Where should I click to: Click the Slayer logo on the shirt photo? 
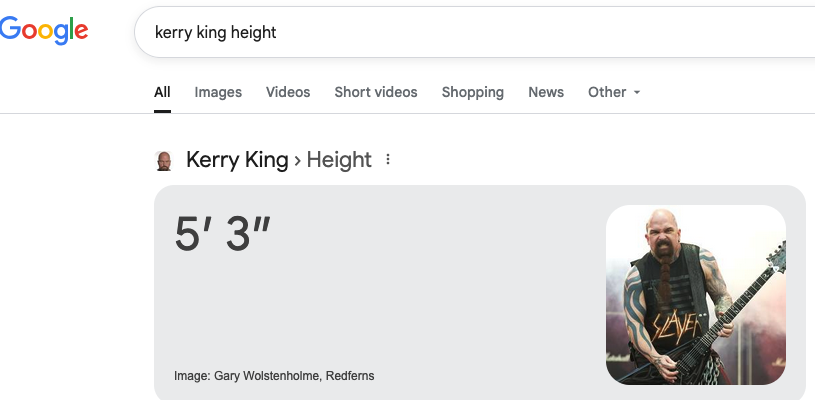(676, 326)
